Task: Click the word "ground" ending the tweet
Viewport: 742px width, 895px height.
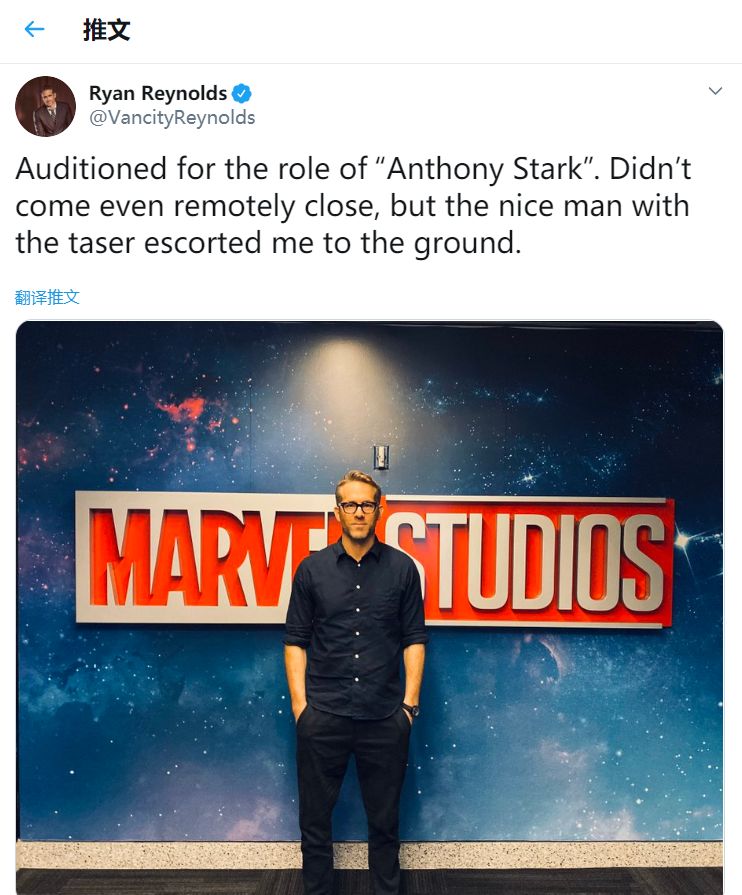Action: point(465,244)
